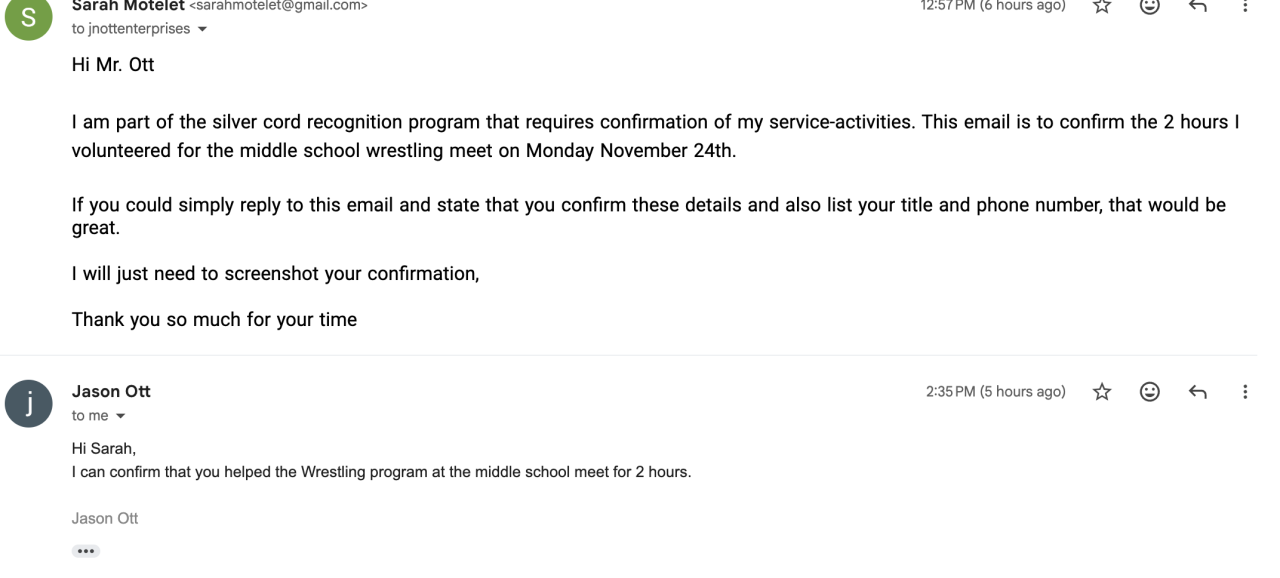Show trimmed content with ellipsis button
This screenshot has height=578, width=1280.
pyautogui.click(x=86, y=551)
